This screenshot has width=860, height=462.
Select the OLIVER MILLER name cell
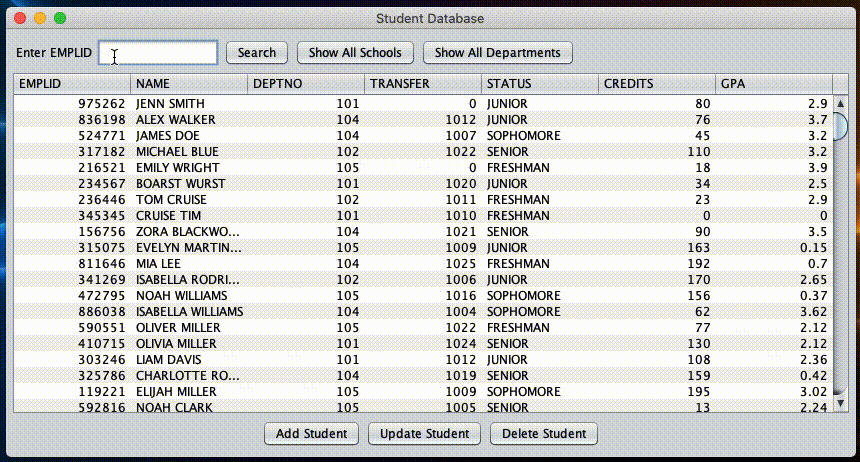click(189, 328)
